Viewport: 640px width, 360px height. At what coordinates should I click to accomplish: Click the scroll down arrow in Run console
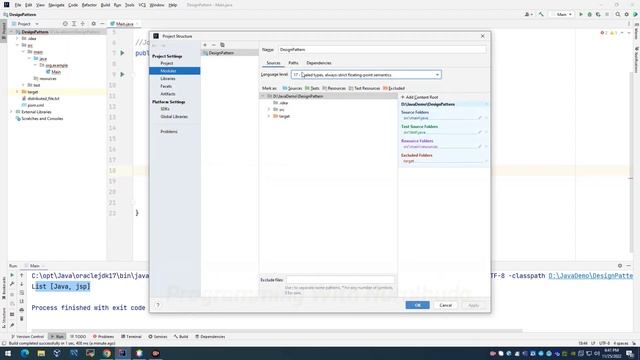(x=22, y=284)
